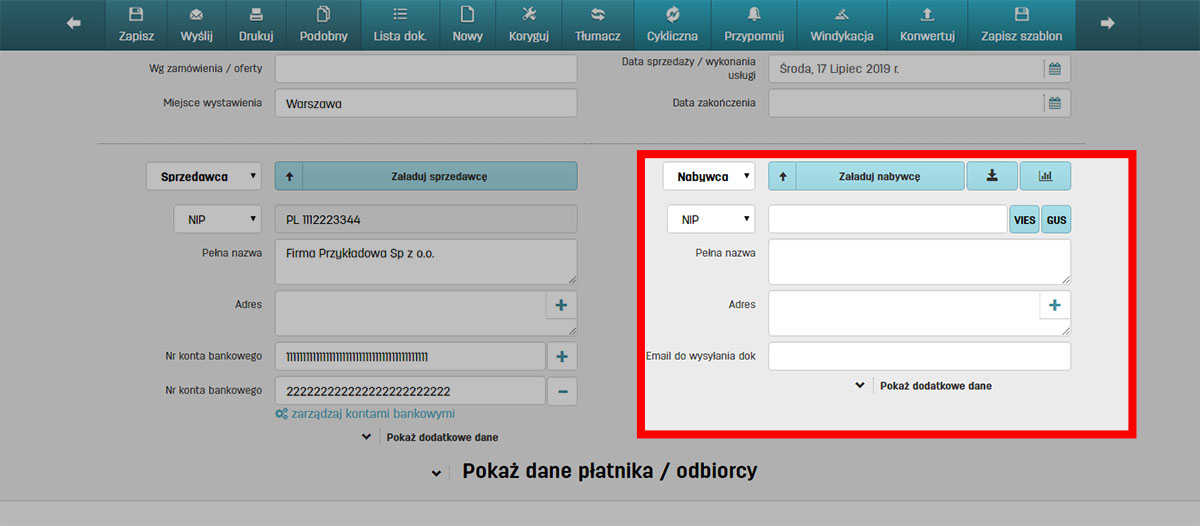Open the buyer's NIP type dropdown
The image size is (1200, 526).
click(x=711, y=219)
